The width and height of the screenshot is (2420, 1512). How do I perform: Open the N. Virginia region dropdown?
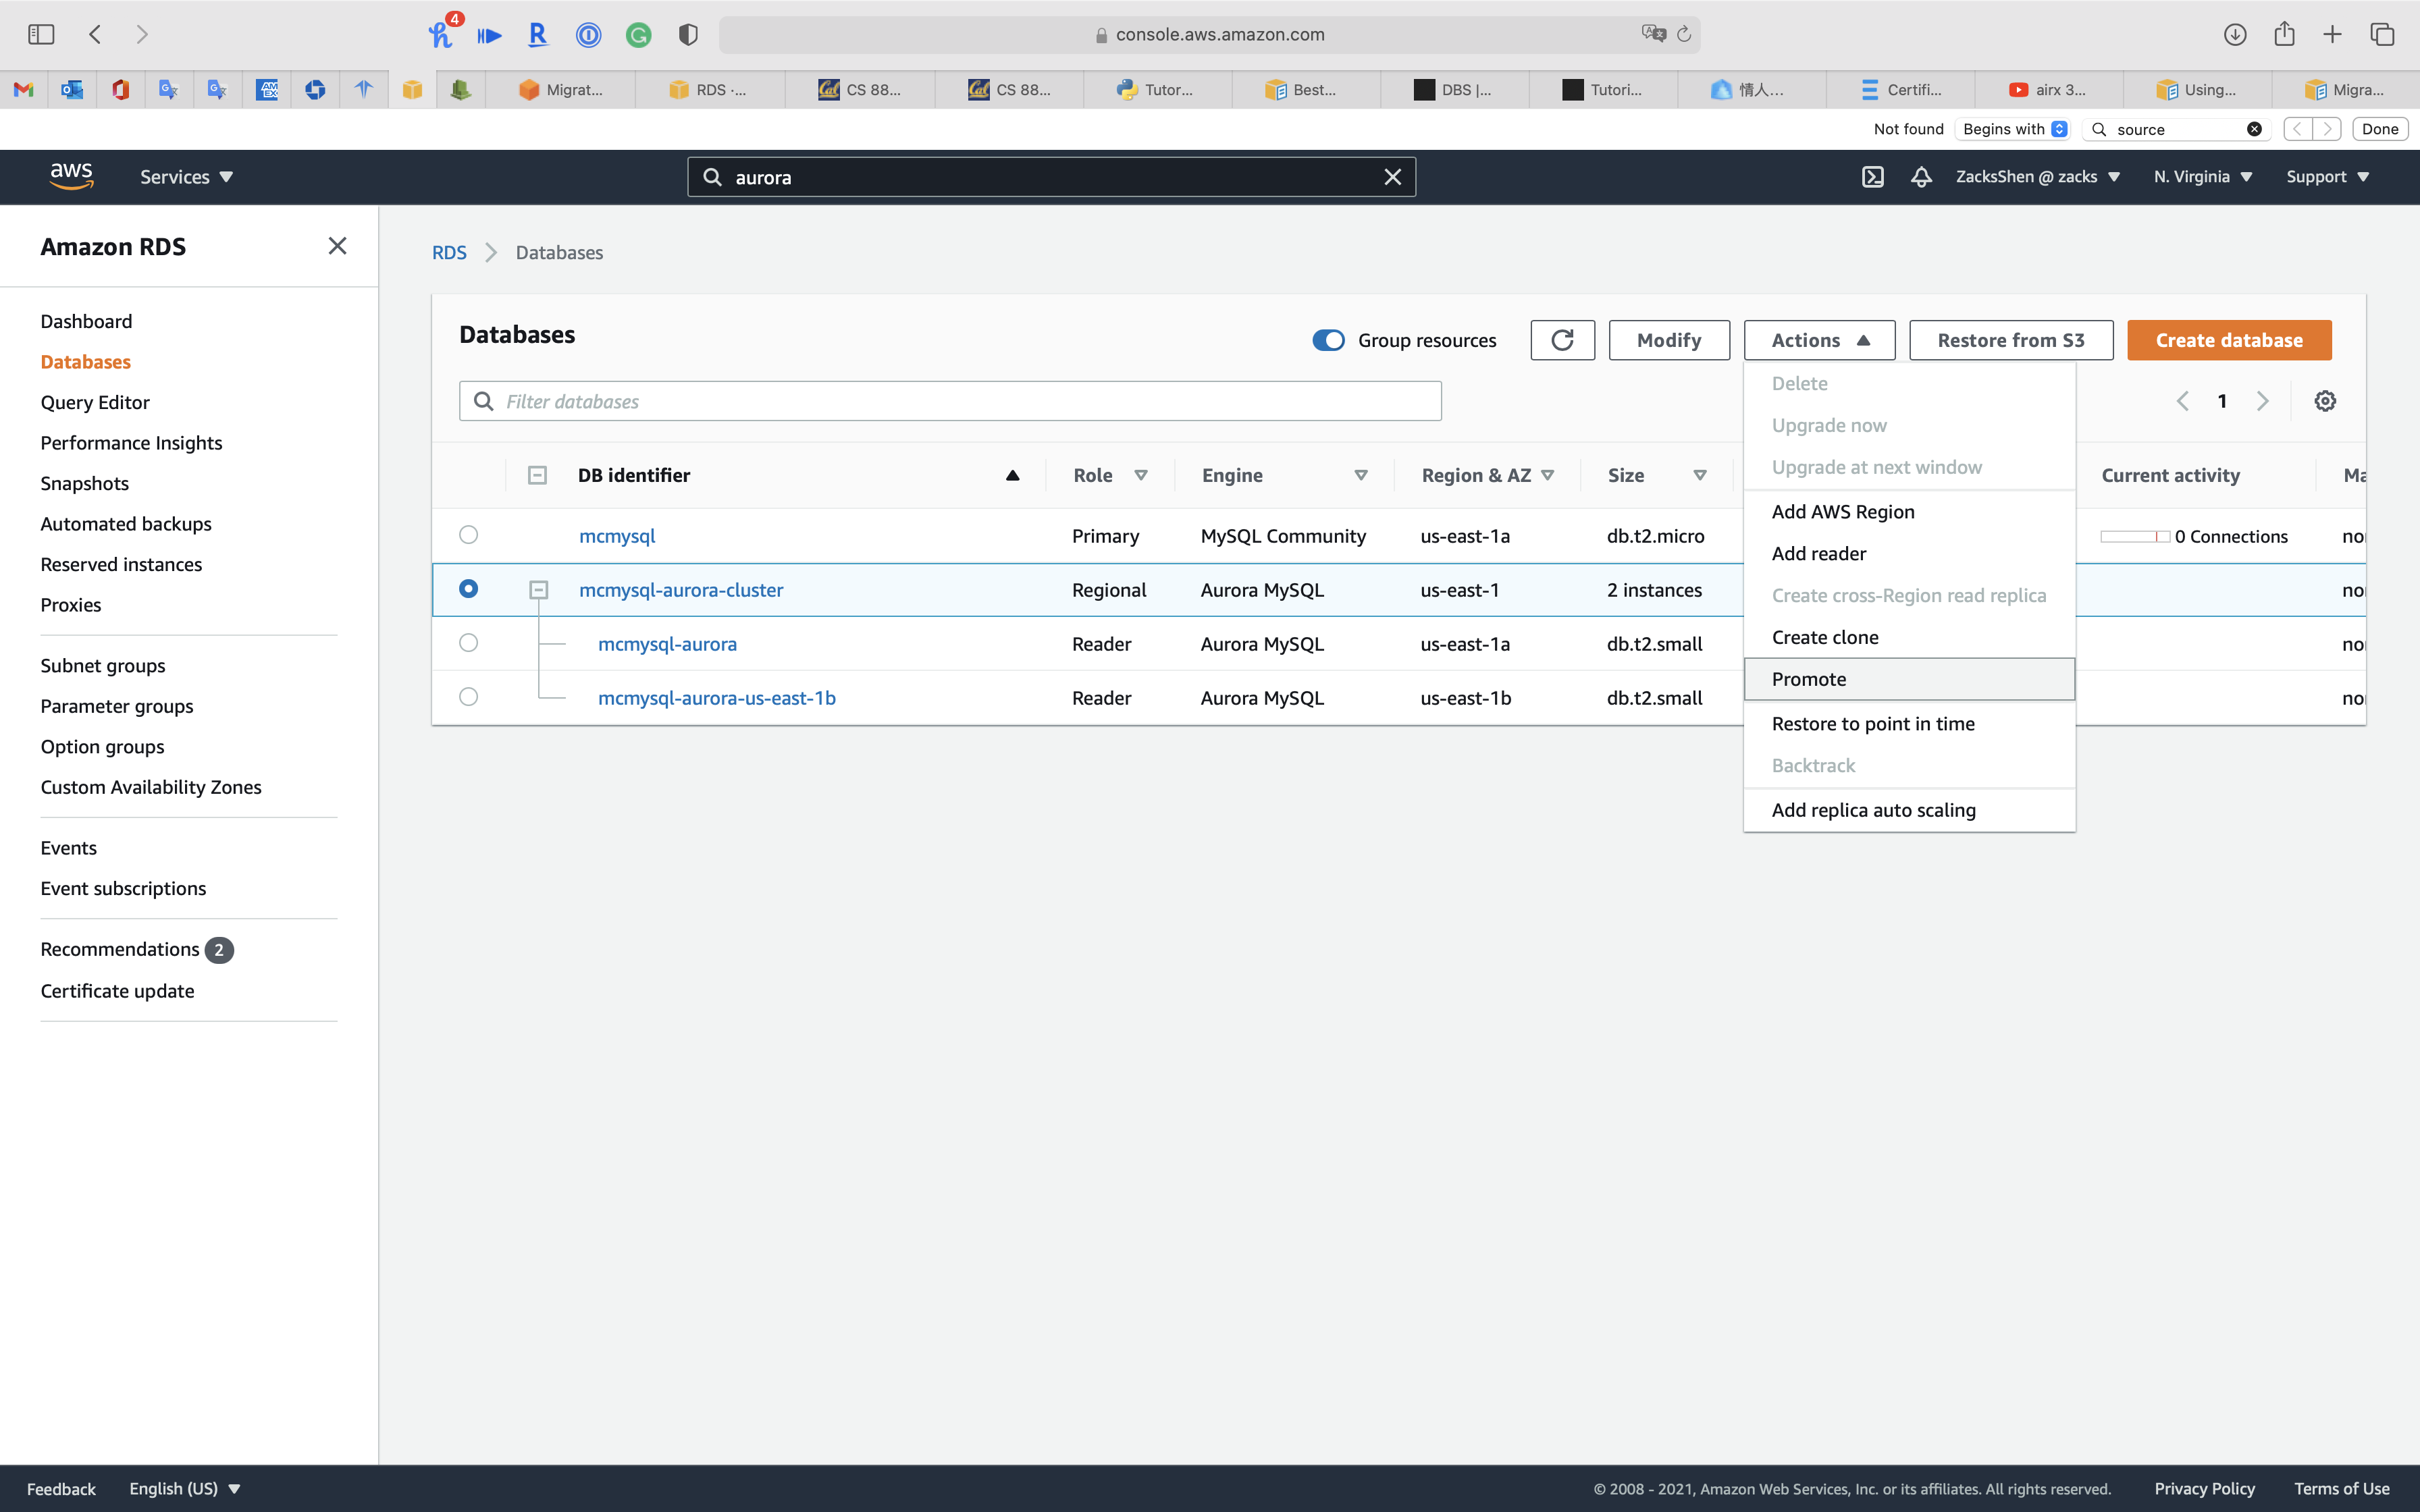point(2202,177)
